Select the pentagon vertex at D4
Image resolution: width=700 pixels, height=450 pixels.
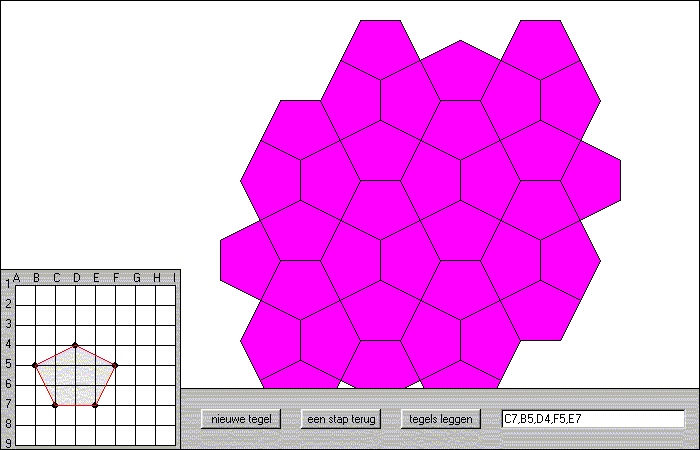pyautogui.click(x=75, y=345)
